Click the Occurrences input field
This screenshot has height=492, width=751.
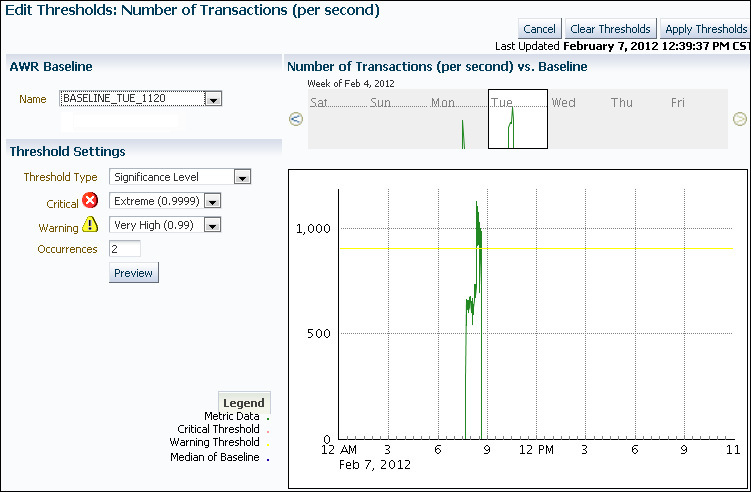[125, 248]
